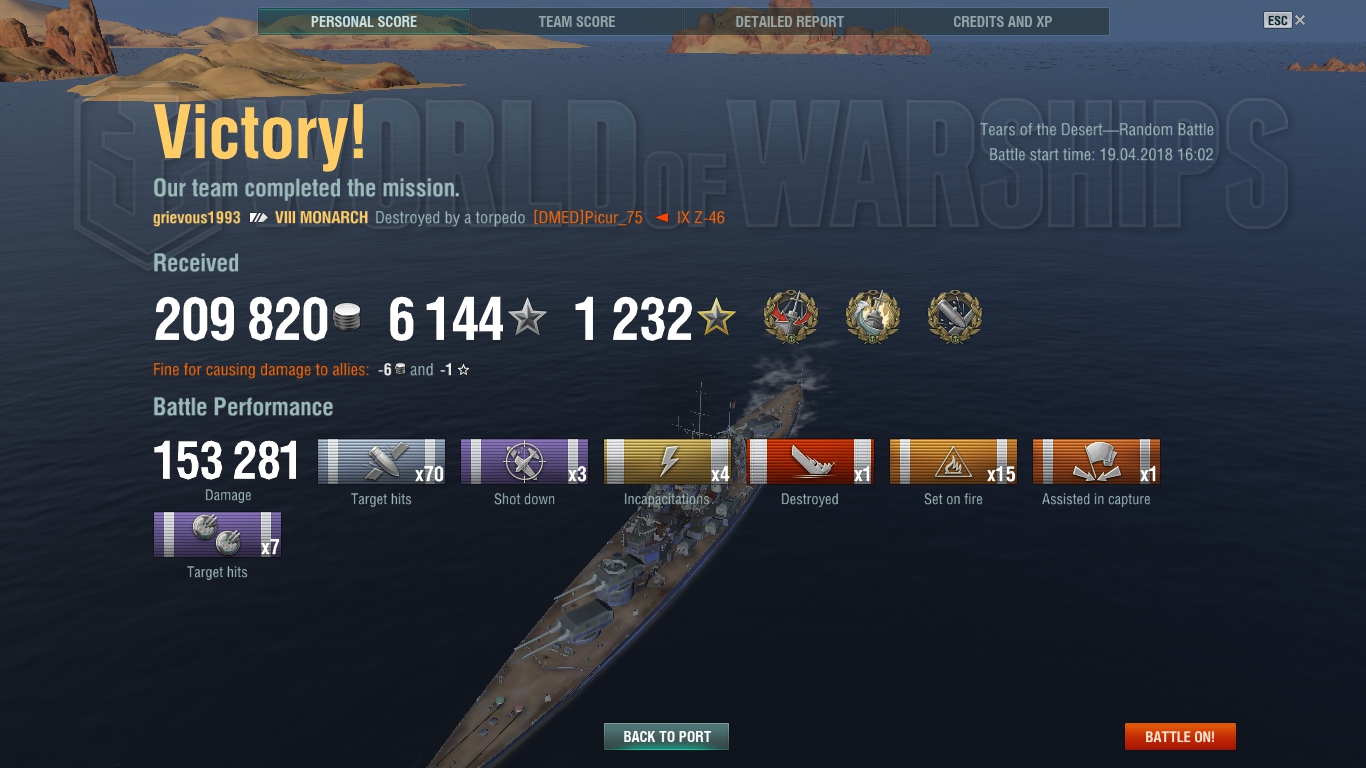Click the x70 main battery target hits ribbon

[x=381, y=462]
